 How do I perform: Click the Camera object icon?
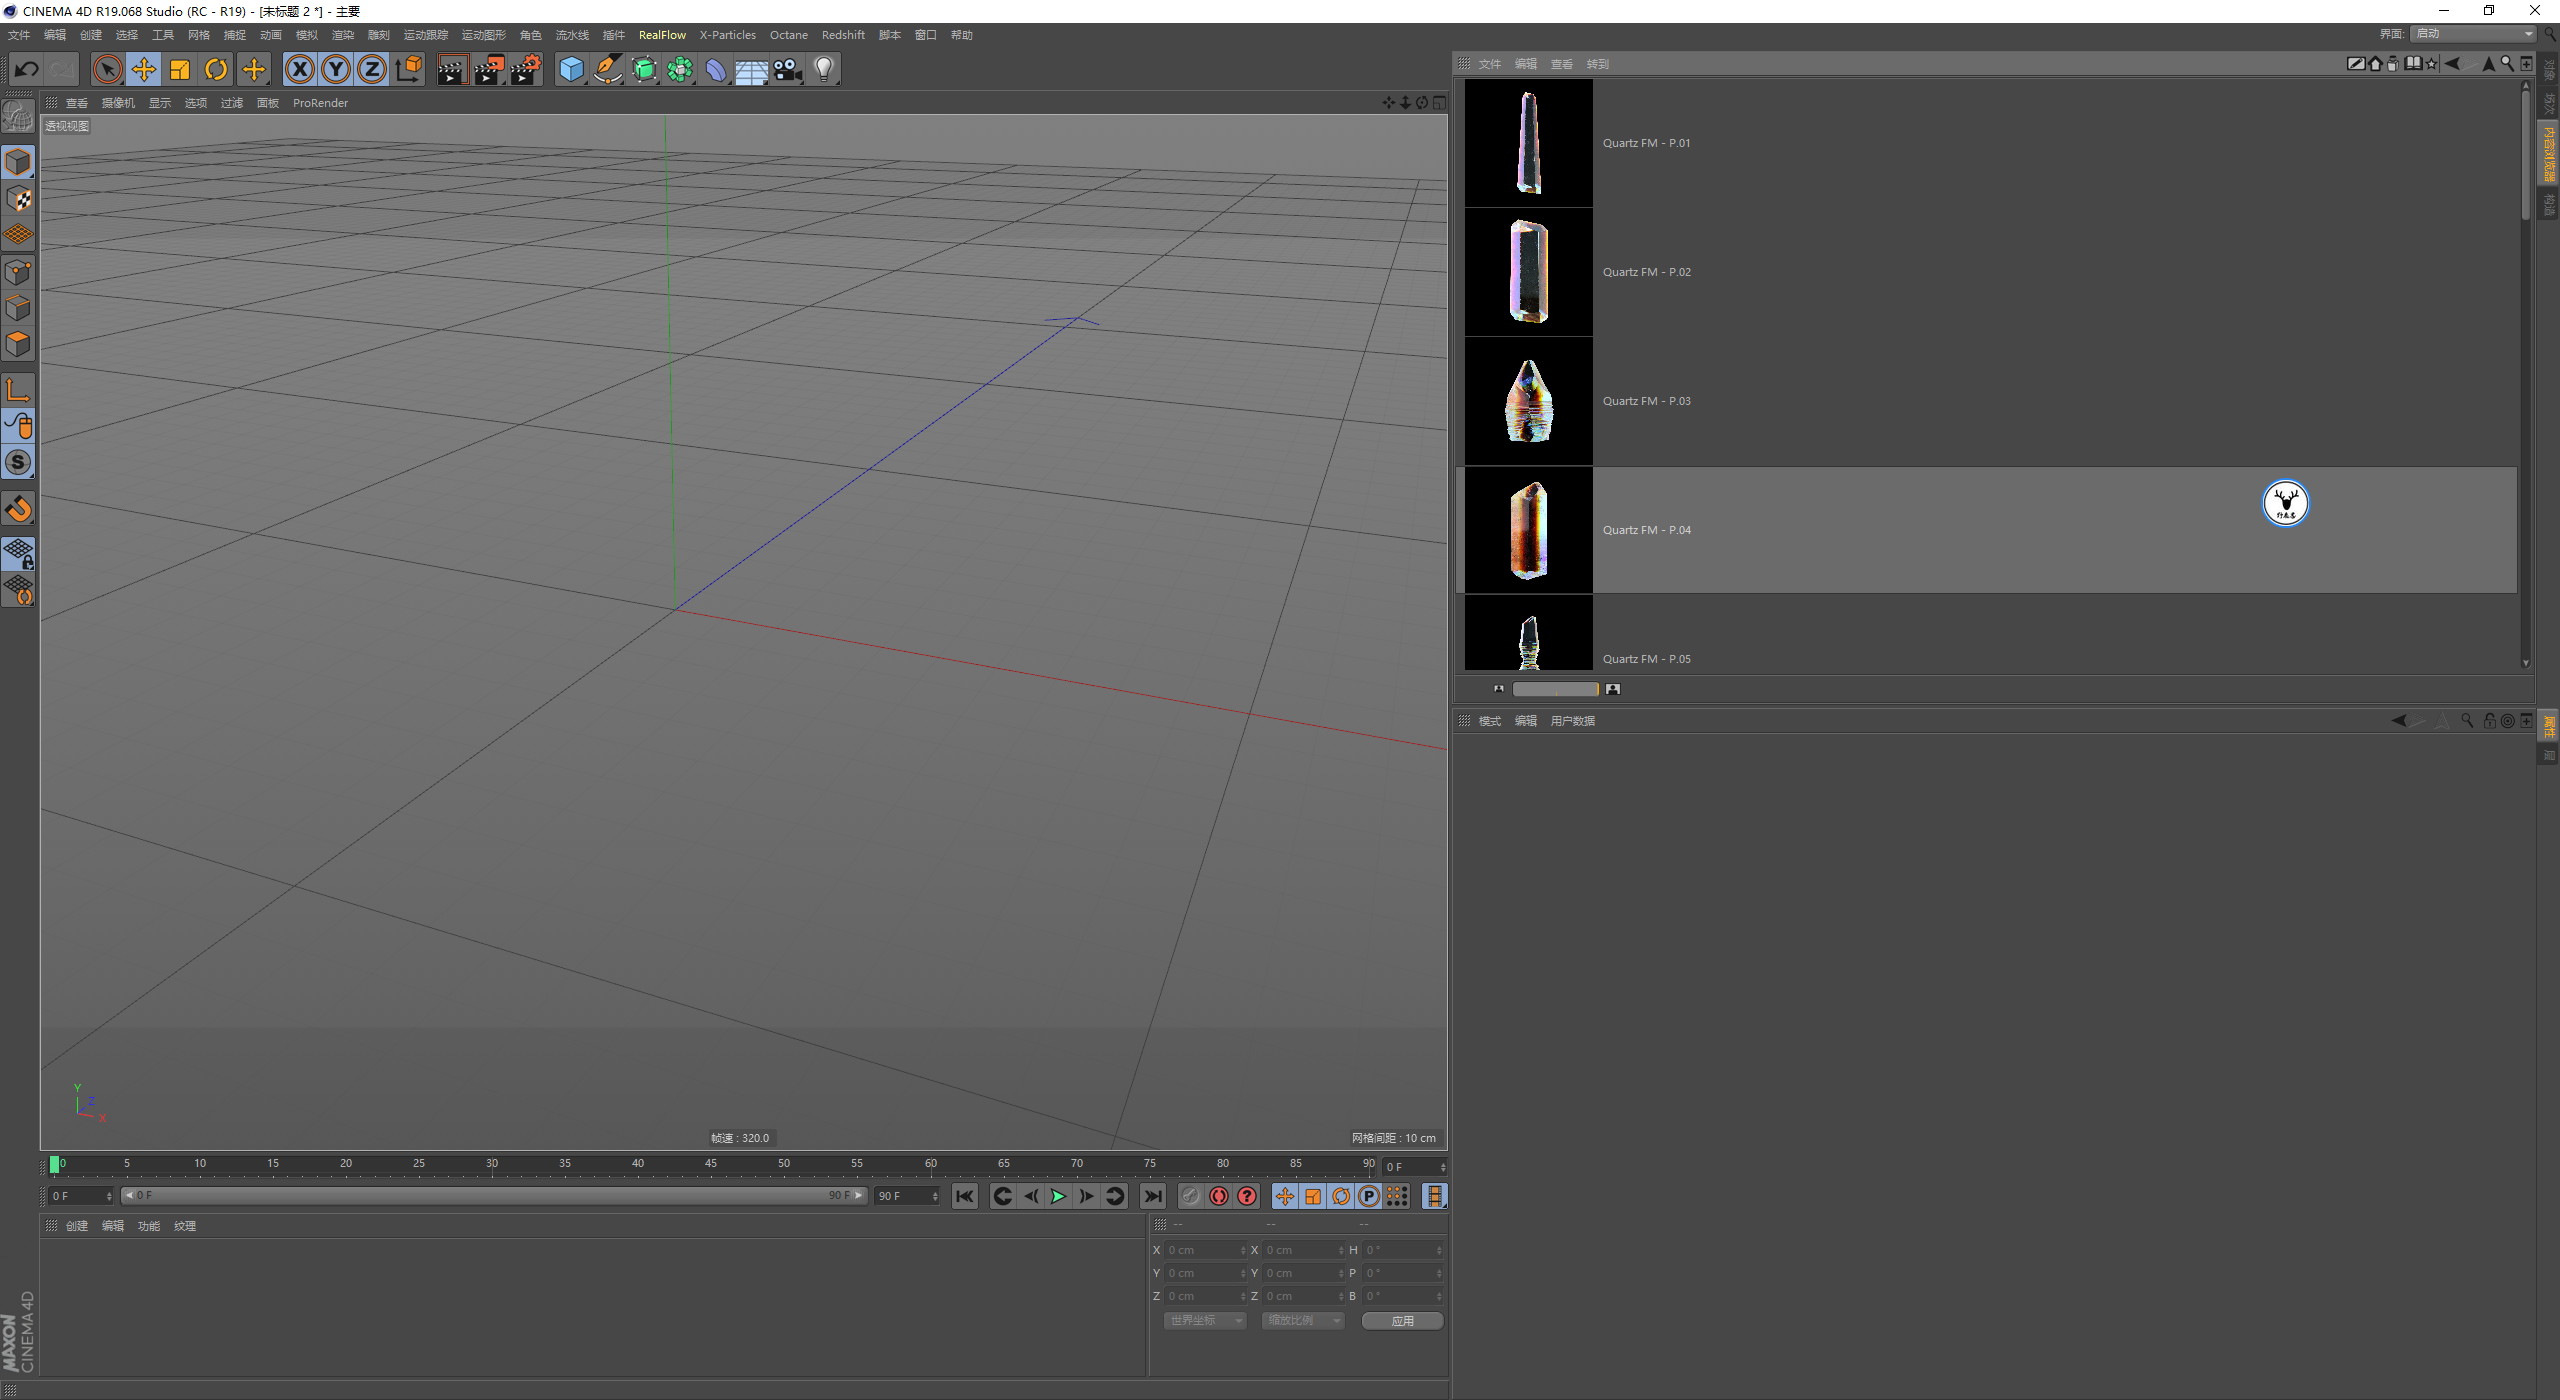(x=788, y=69)
